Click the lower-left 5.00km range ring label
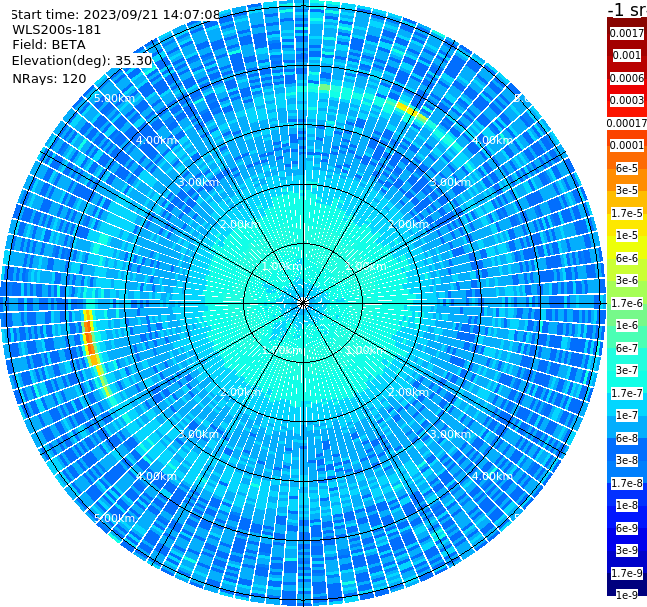This screenshot has height=607, width=647. pos(114,518)
